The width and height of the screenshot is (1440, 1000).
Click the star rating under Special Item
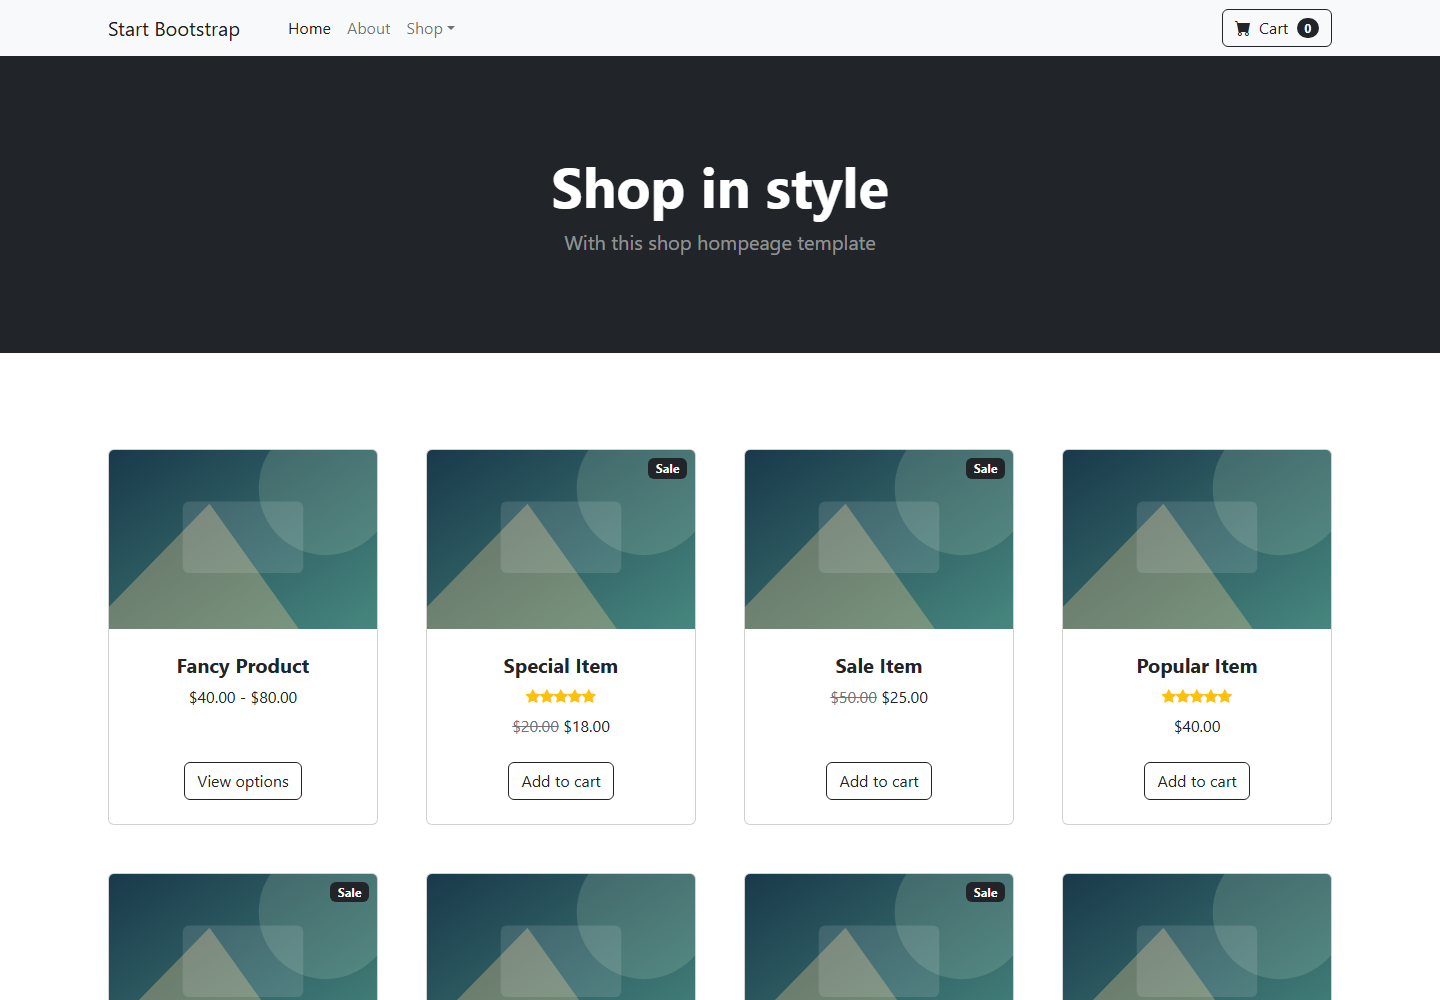[561, 696]
